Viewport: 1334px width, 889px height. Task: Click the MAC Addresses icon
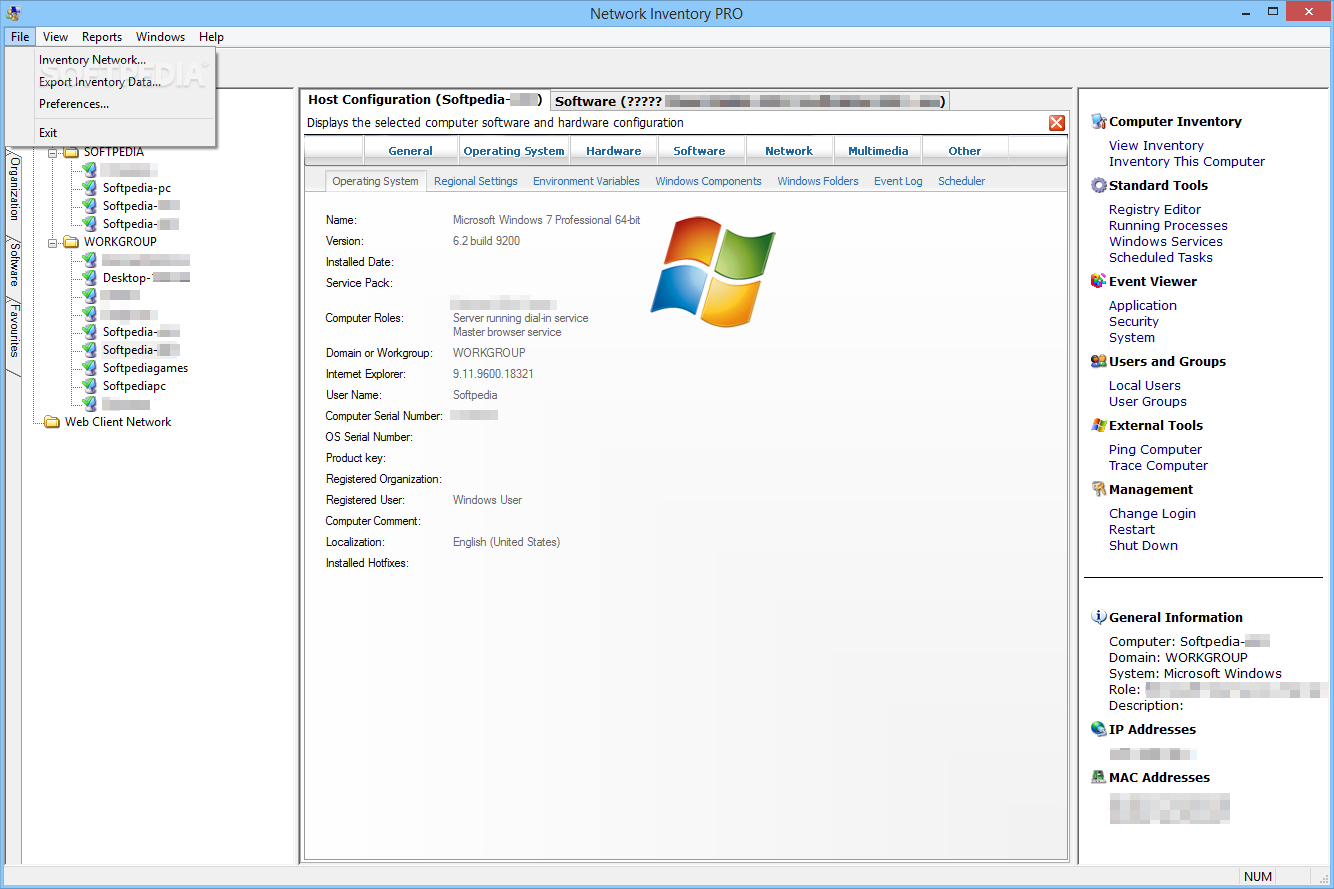1099,777
